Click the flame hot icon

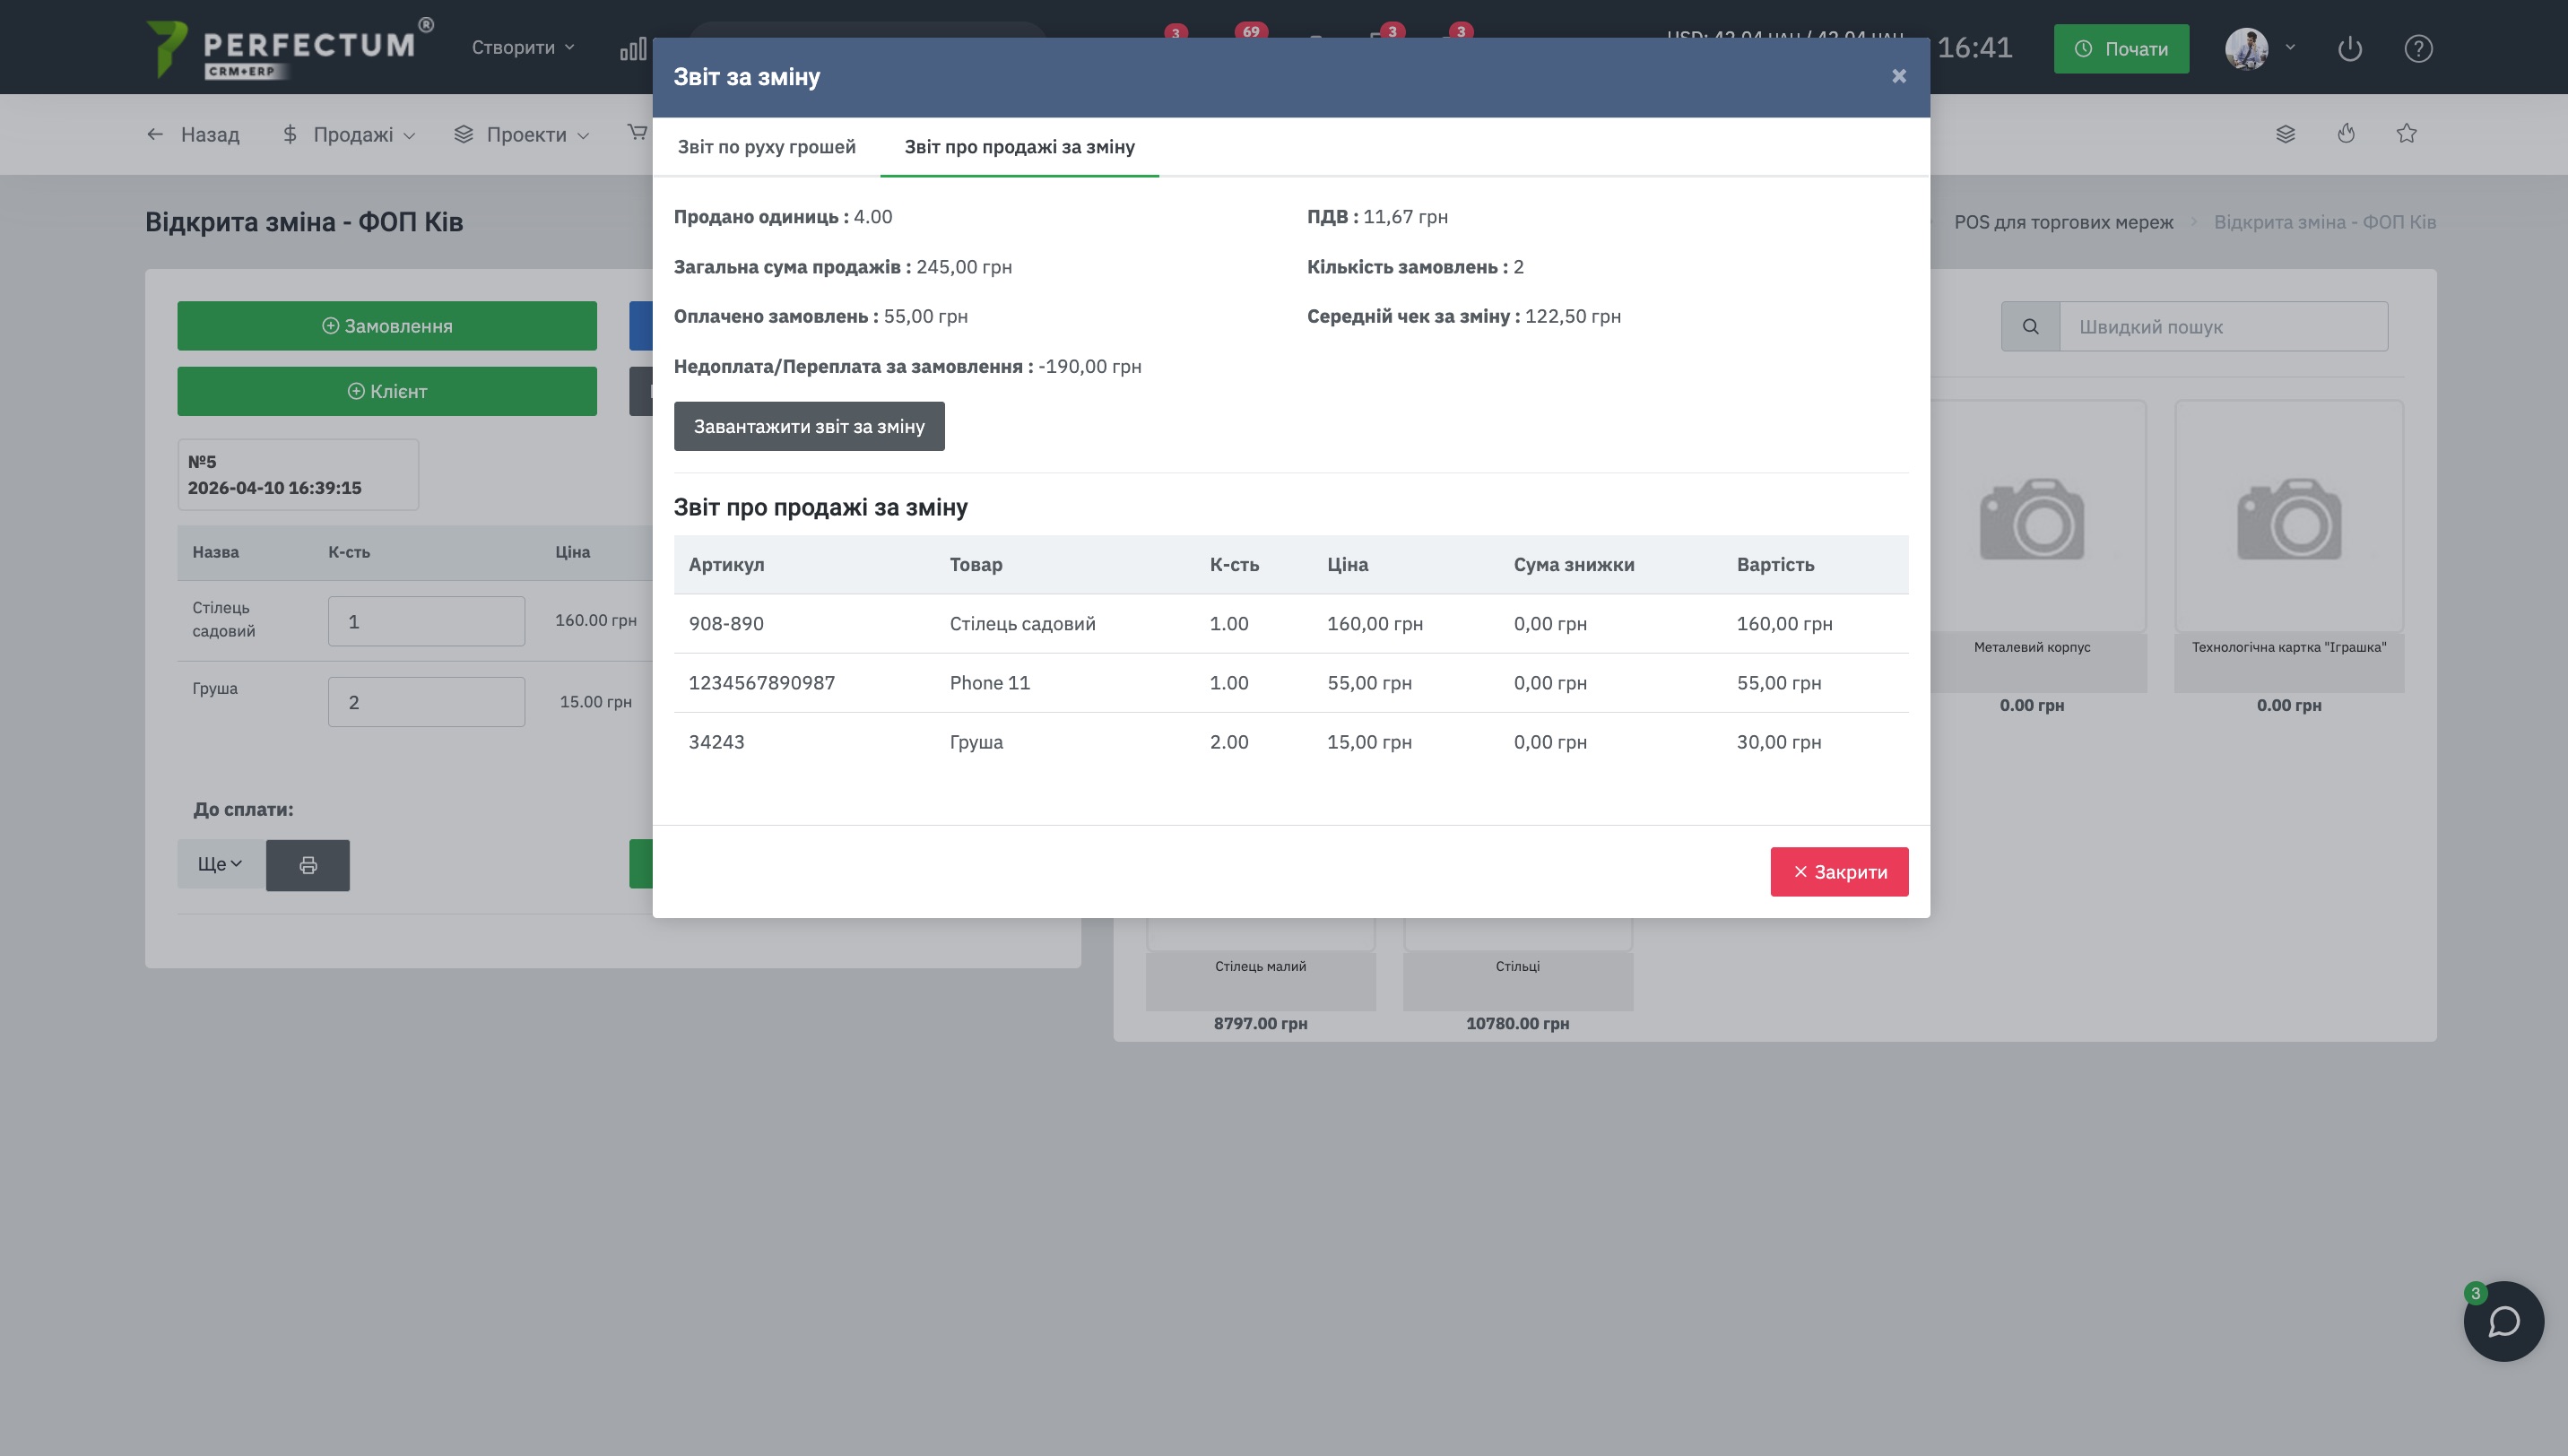2346,134
